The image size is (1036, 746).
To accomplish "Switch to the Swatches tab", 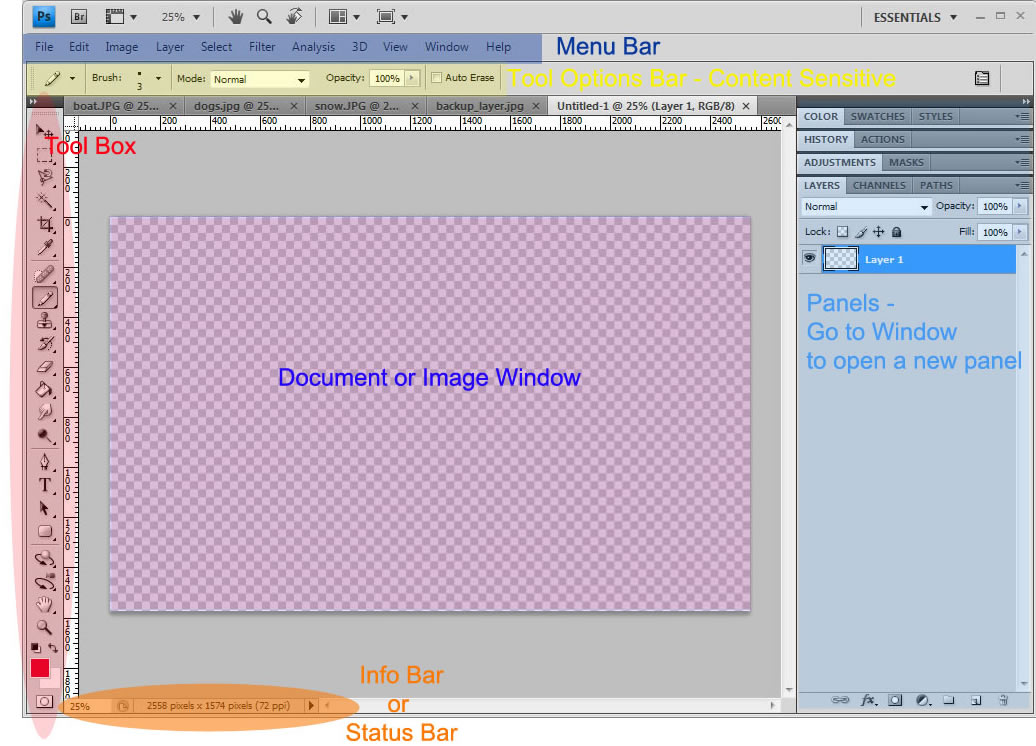I will (877, 116).
